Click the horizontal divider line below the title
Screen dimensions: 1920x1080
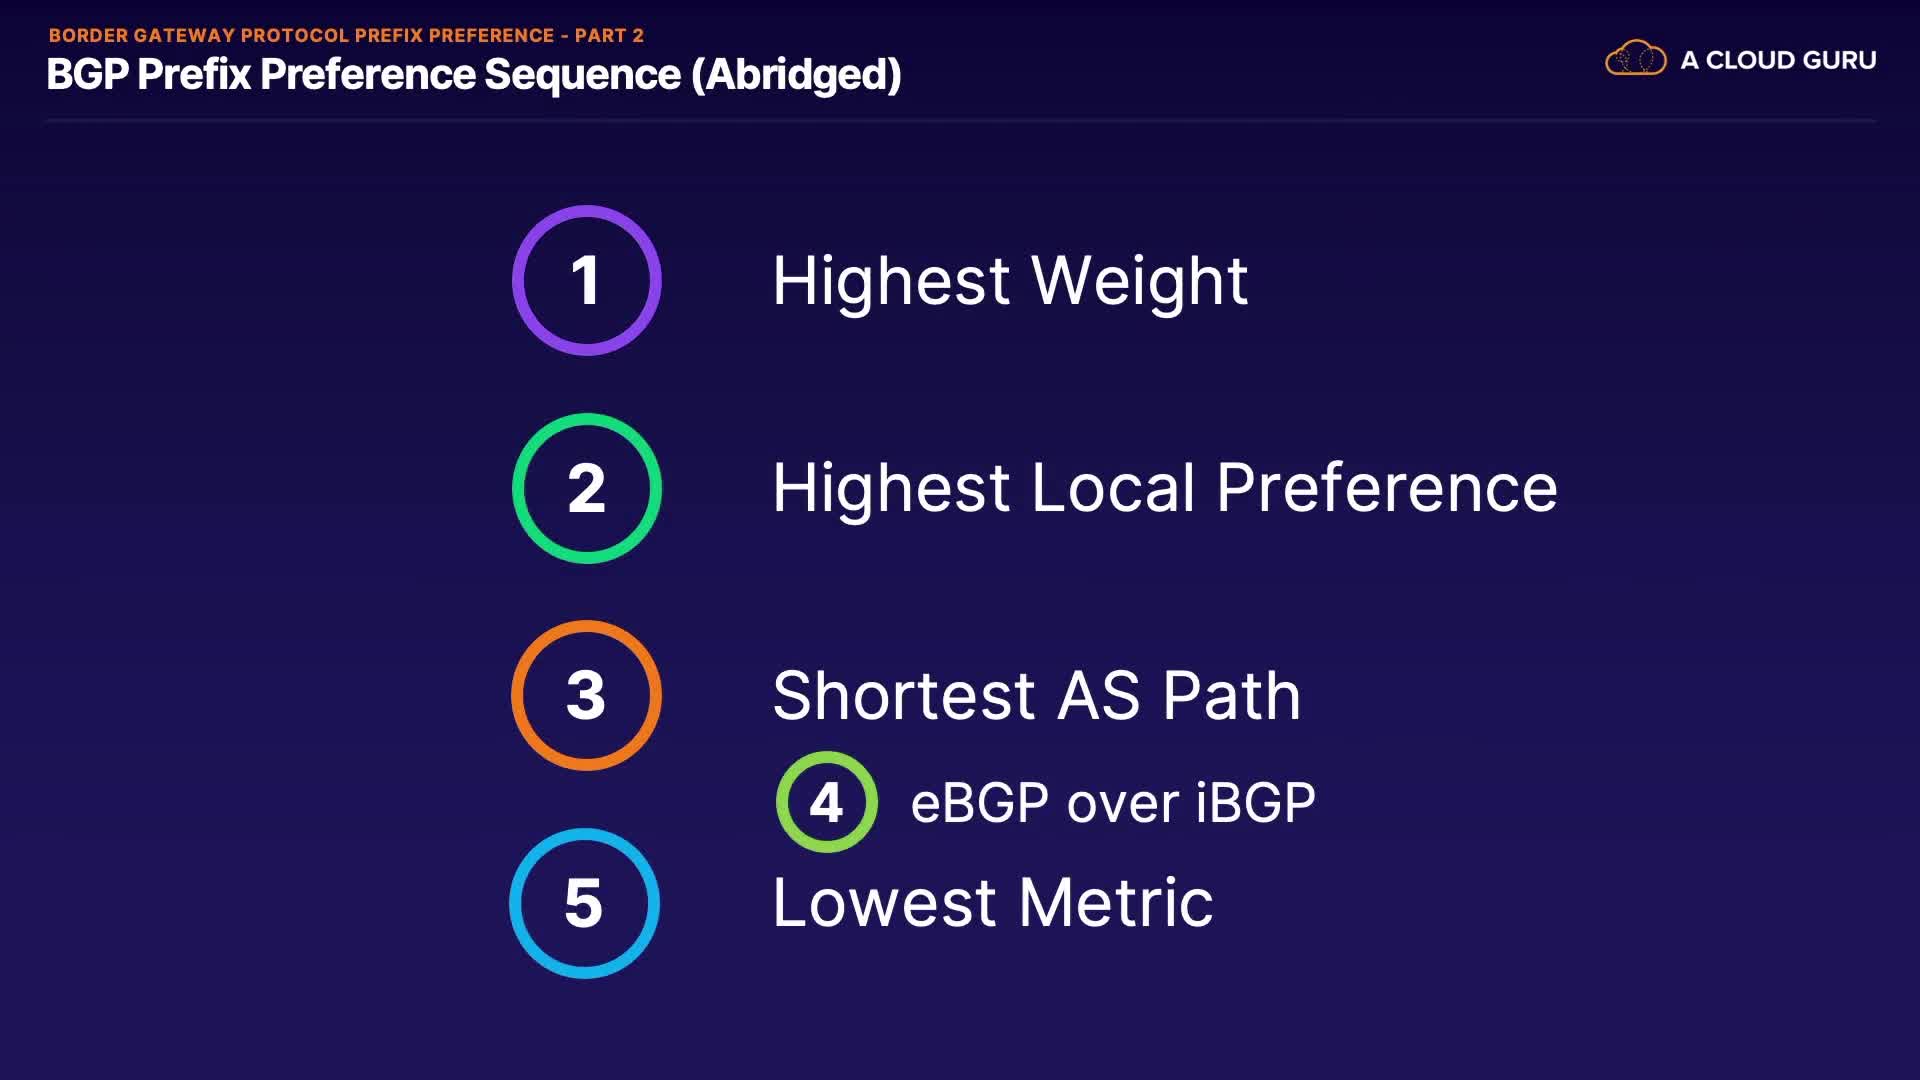pyautogui.click(x=960, y=121)
